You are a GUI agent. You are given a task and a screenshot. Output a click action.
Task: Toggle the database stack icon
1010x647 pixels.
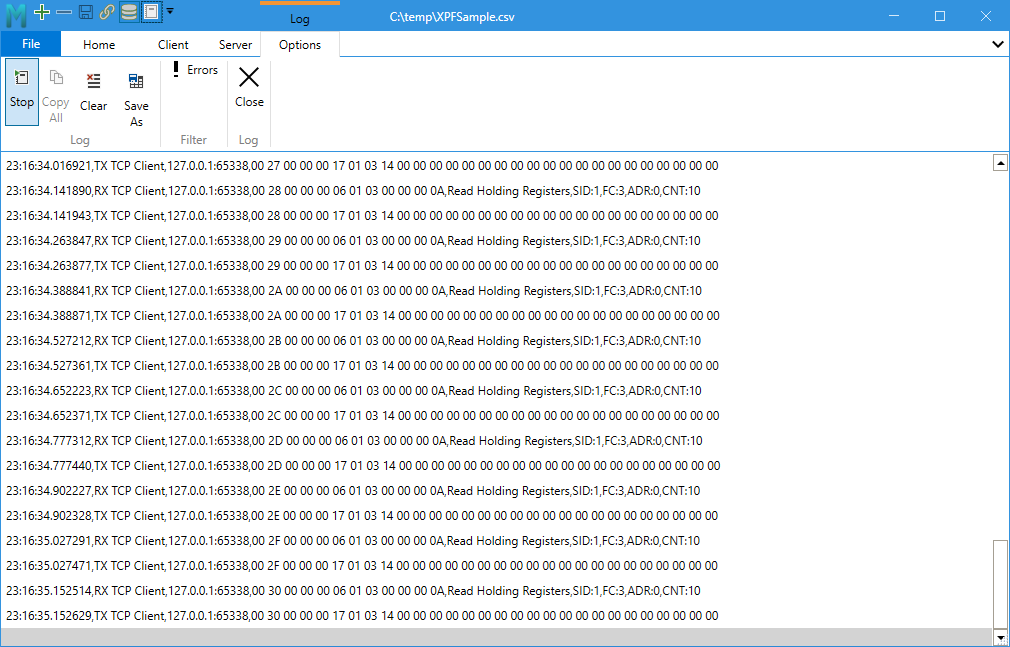(x=129, y=12)
